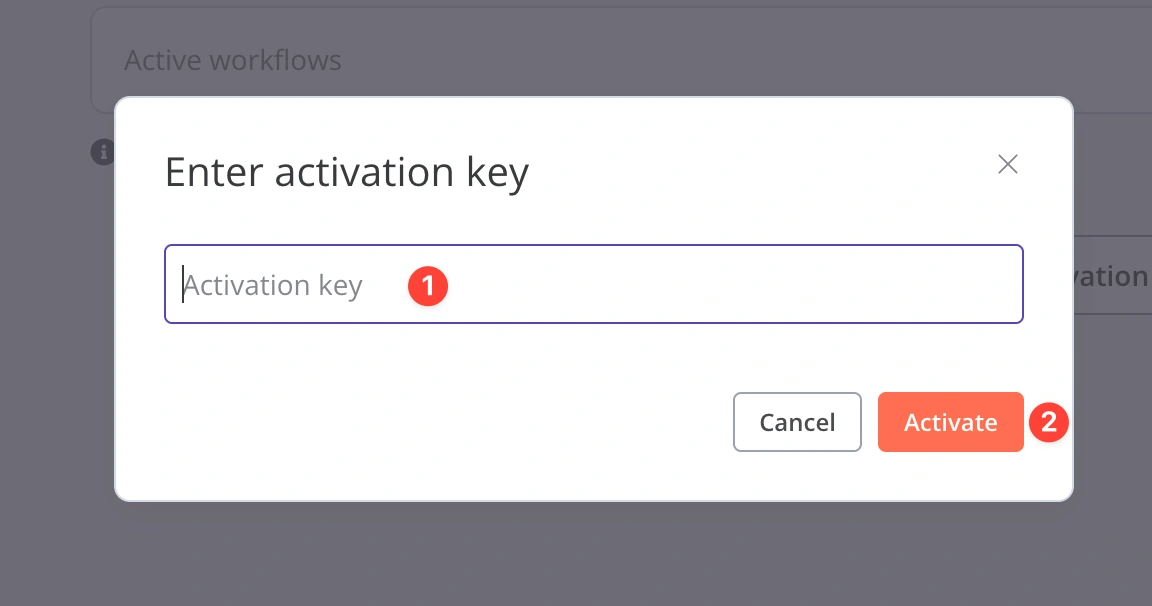Click the info icon left of dialog
The height and width of the screenshot is (606, 1152).
(102, 152)
